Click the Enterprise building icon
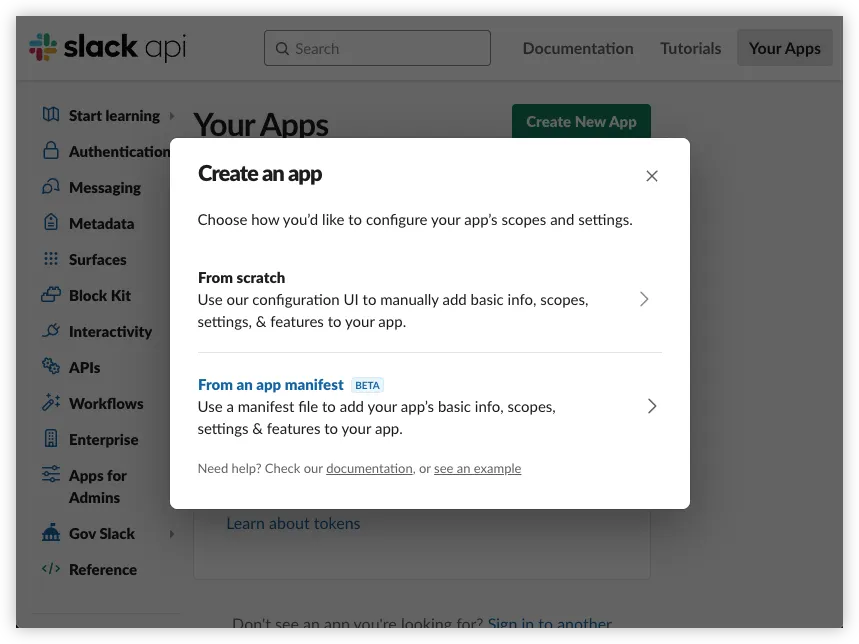 (x=51, y=439)
